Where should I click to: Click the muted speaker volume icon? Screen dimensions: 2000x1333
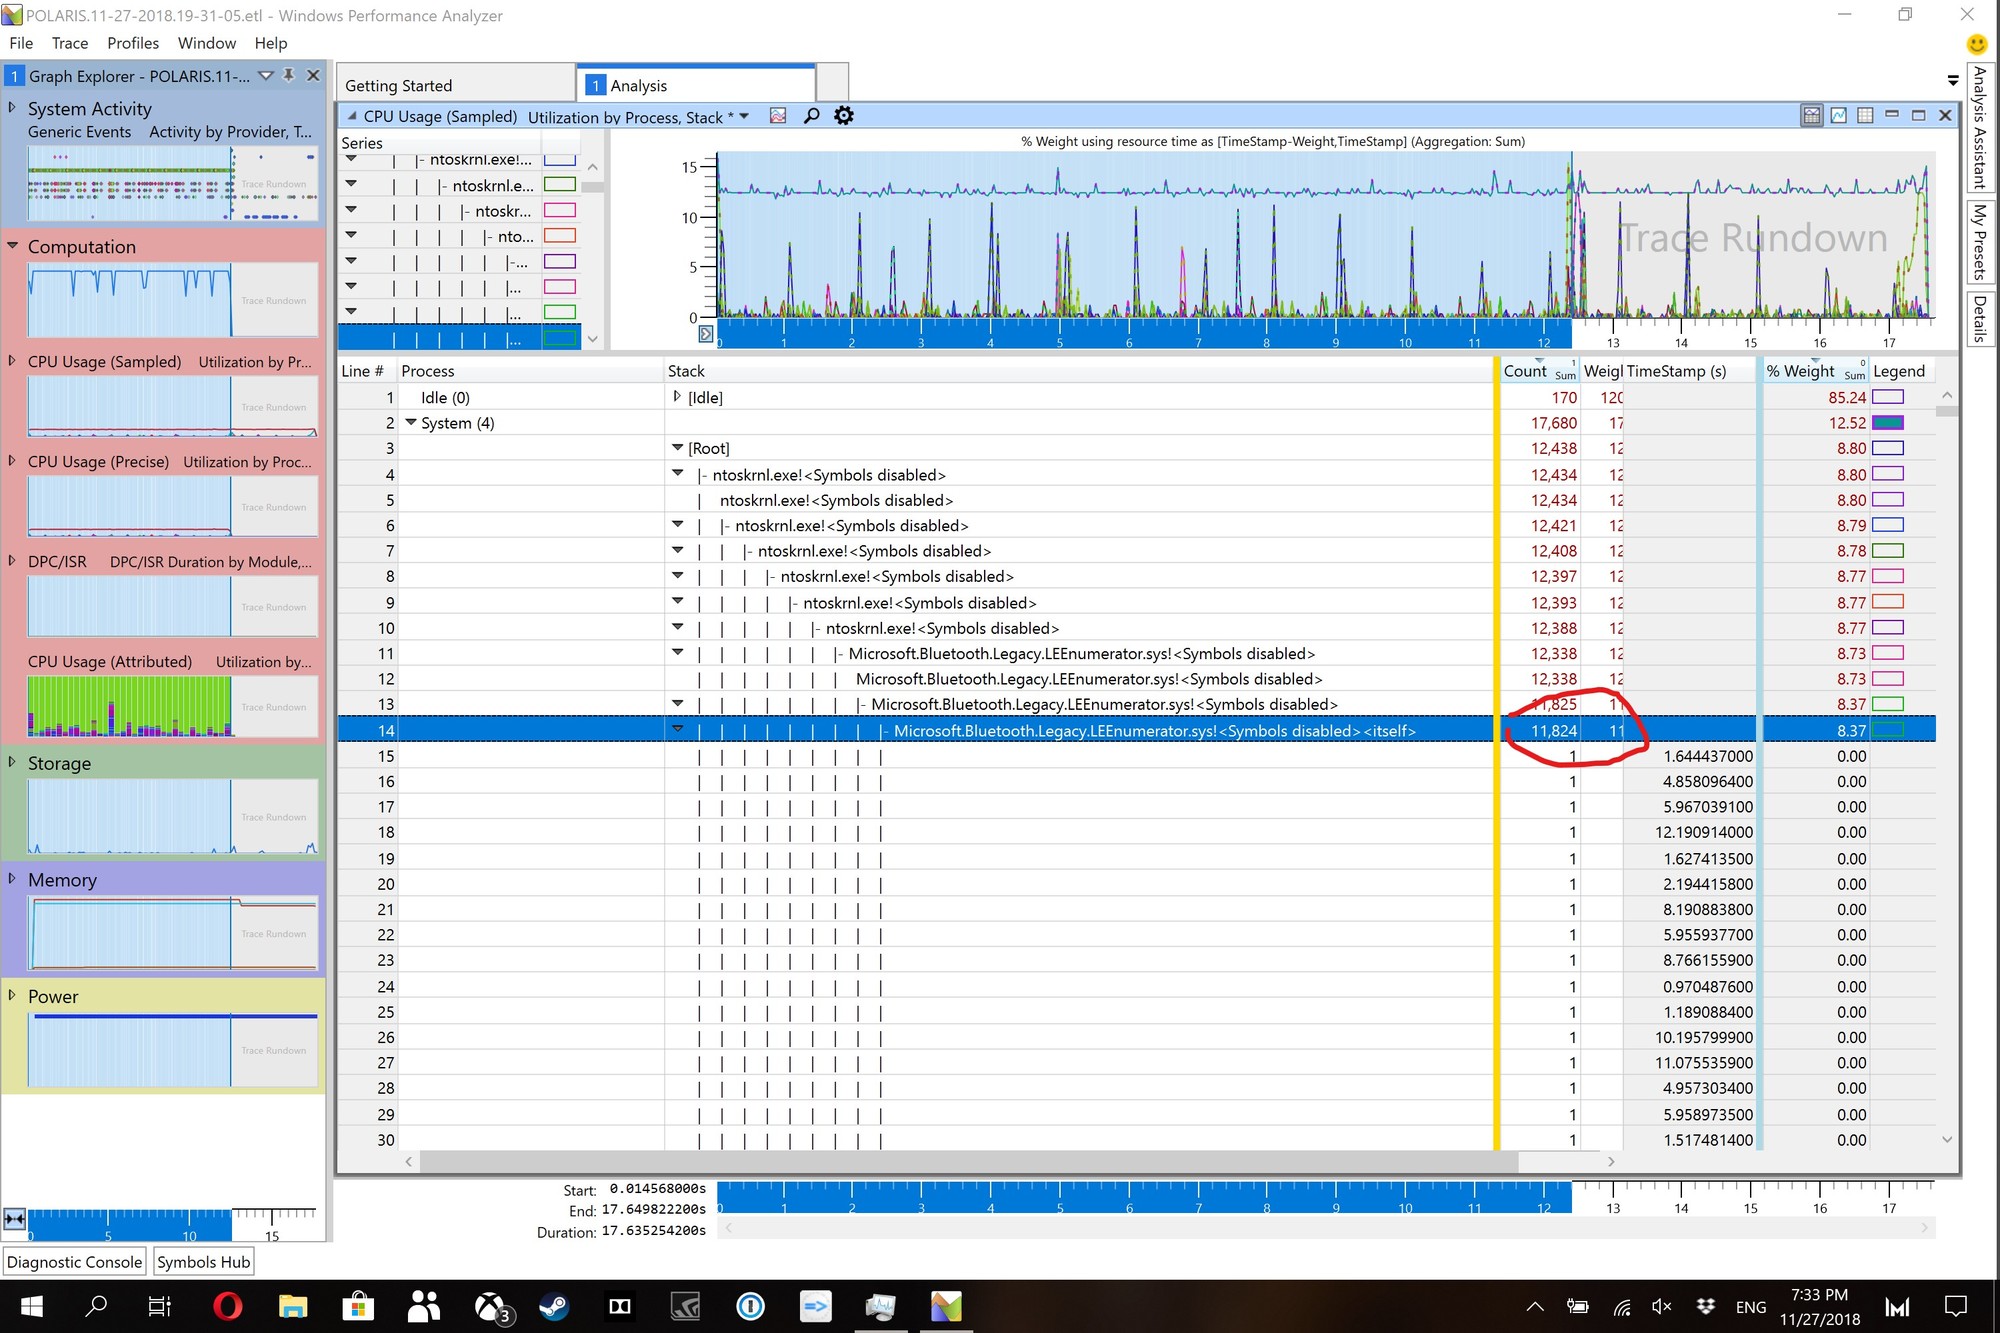point(1662,1306)
